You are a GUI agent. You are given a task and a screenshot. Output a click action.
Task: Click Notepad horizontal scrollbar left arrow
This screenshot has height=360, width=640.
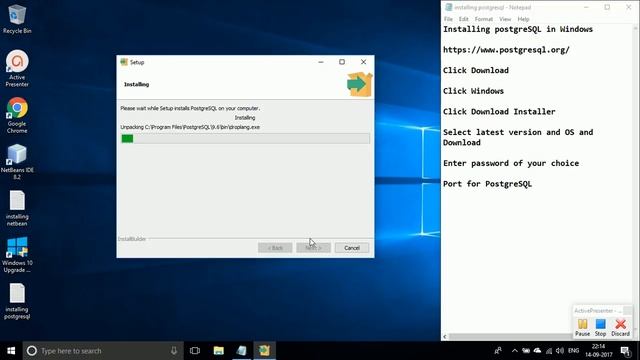click(445, 337)
